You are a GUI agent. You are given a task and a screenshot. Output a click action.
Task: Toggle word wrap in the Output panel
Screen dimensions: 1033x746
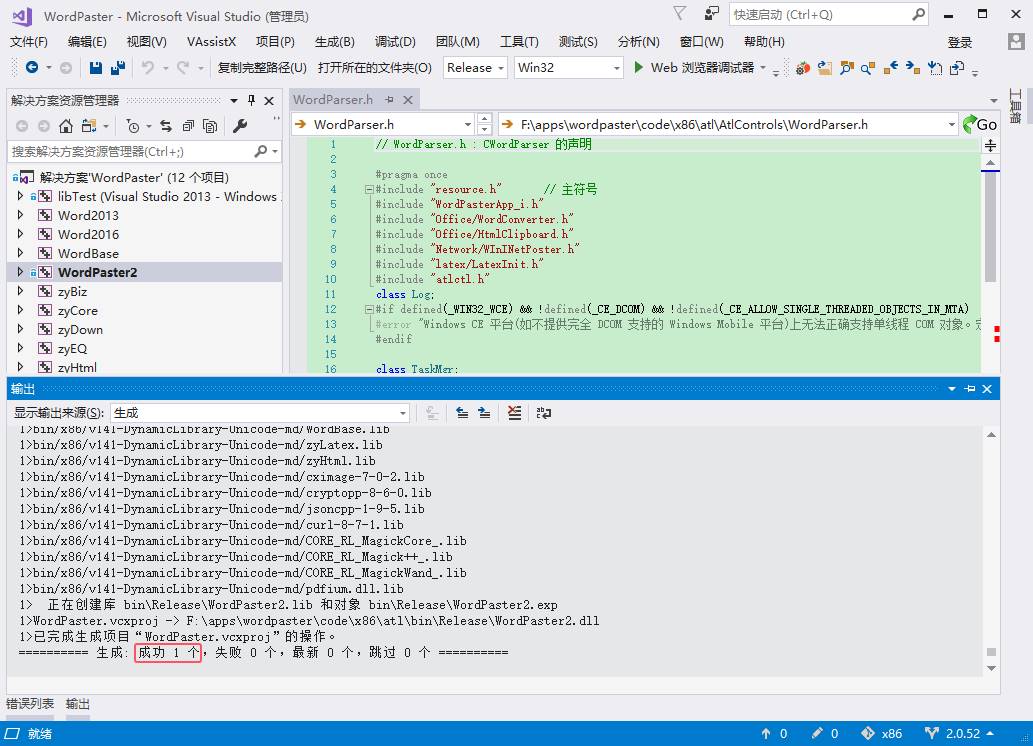pos(544,412)
